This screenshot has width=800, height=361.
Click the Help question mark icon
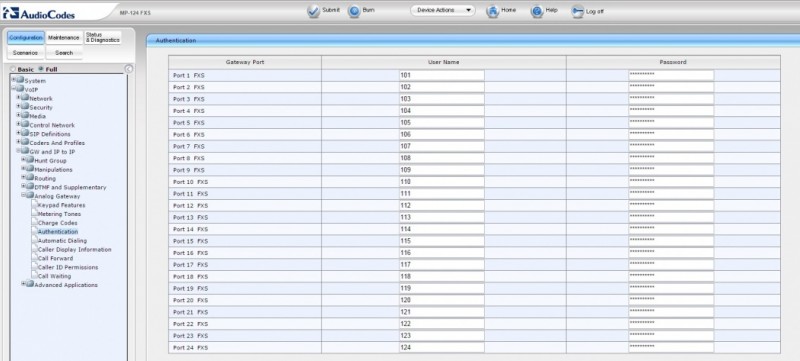(537, 11)
